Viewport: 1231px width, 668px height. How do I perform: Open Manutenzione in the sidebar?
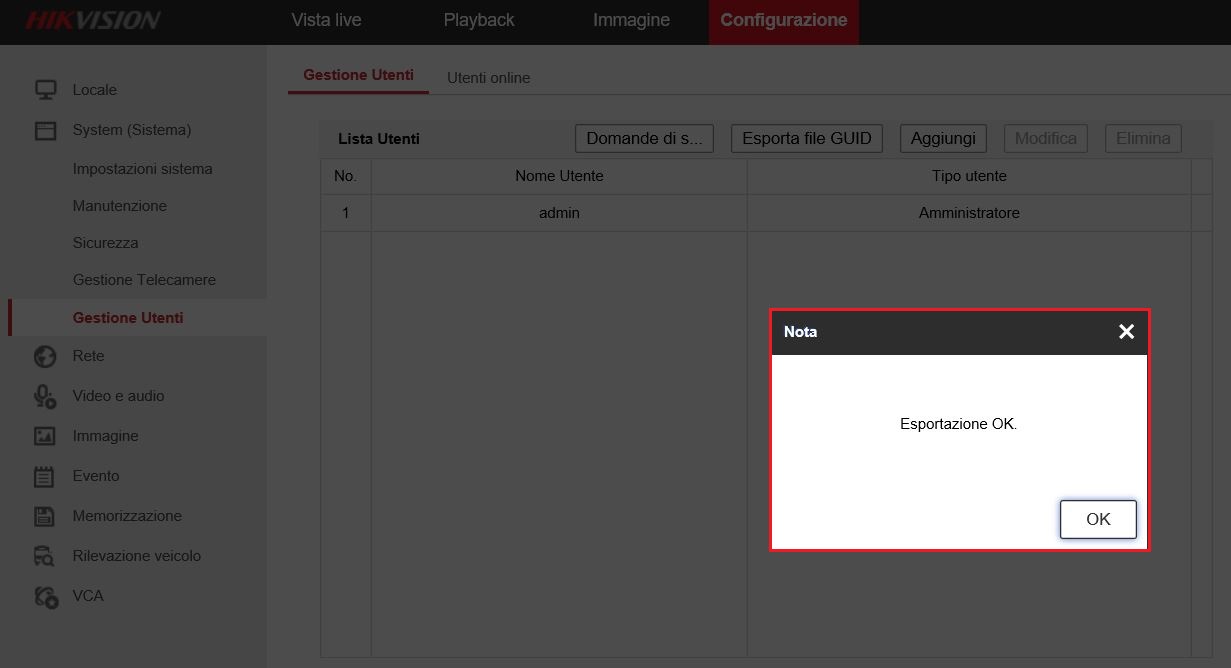(x=120, y=206)
